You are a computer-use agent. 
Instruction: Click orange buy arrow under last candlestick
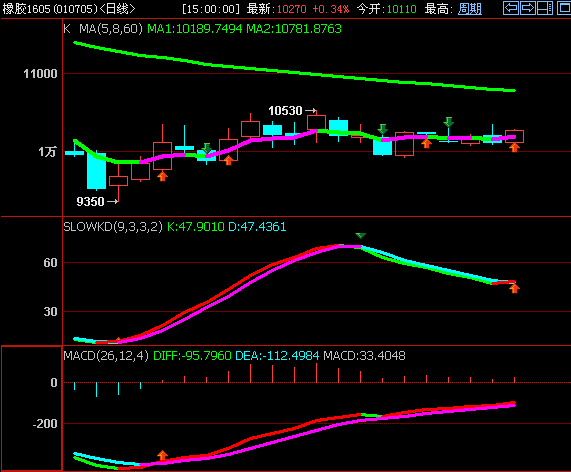tap(514, 148)
